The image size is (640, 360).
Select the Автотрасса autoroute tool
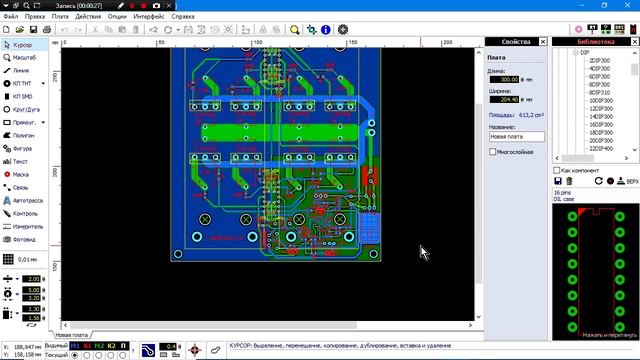[24, 200]
